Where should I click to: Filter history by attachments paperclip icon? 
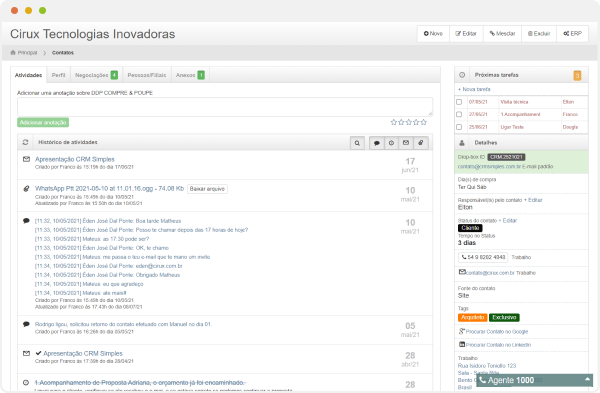point(421,143)
